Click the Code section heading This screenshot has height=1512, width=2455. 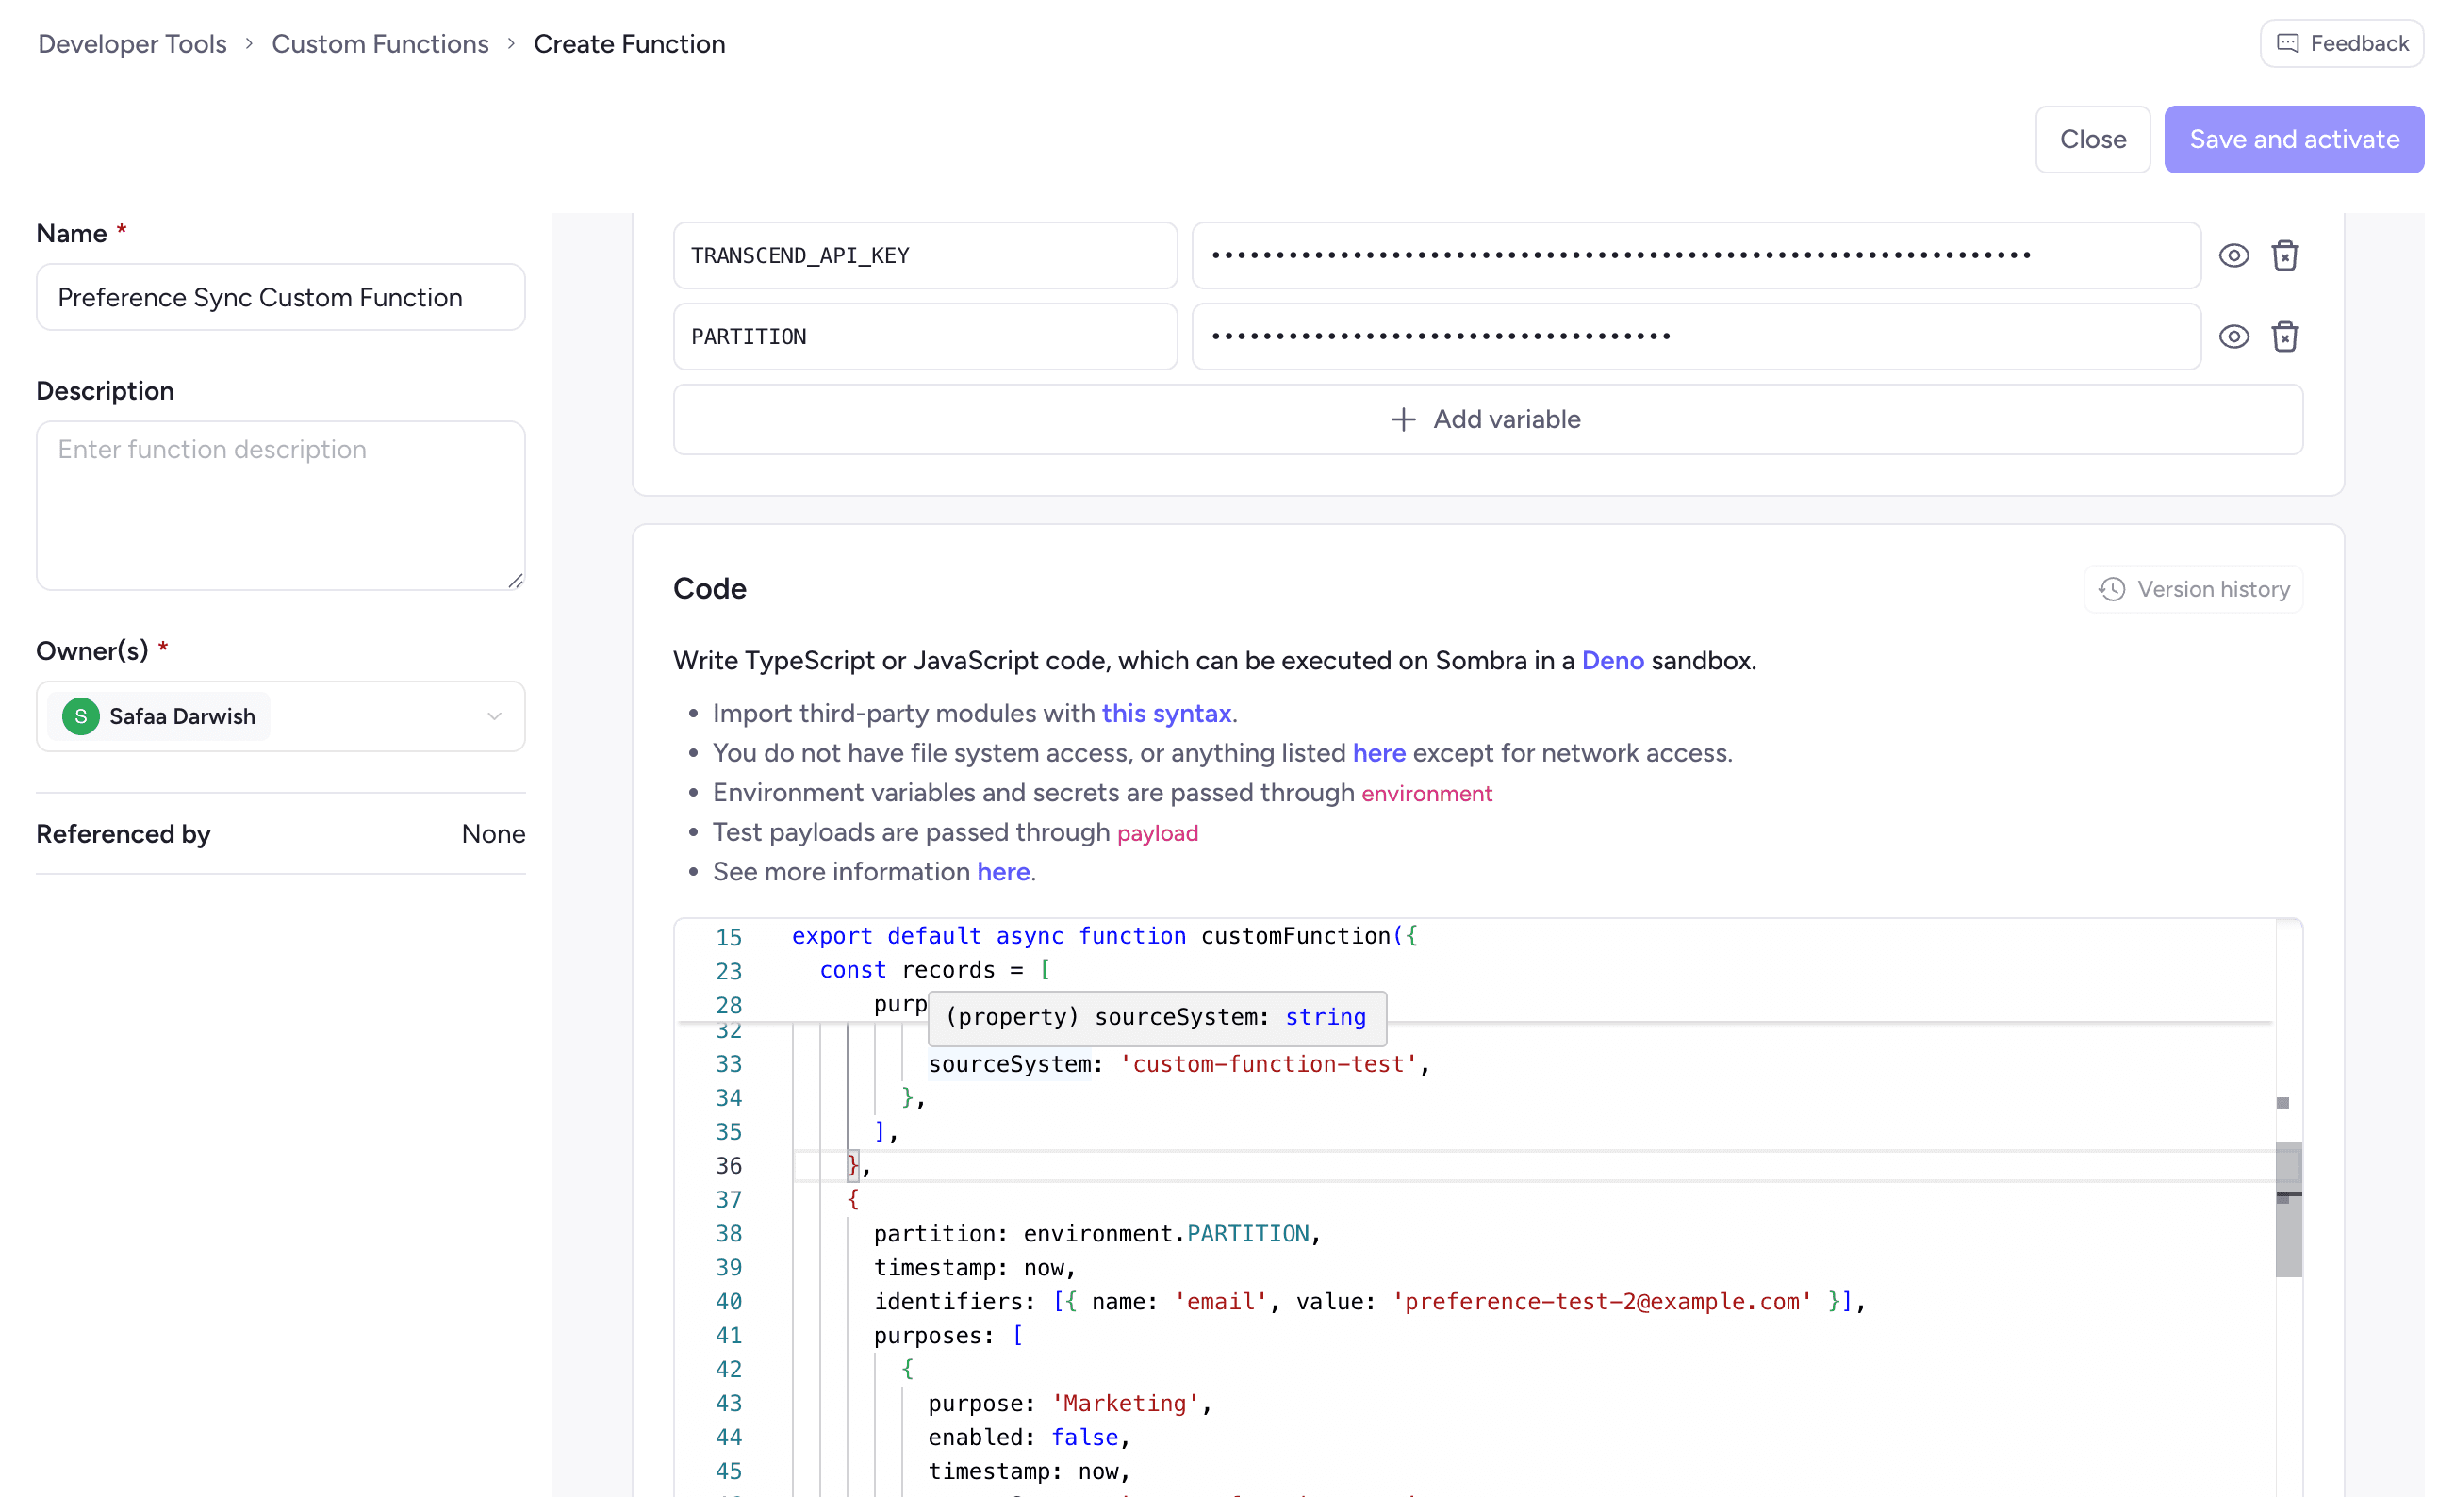tap(709, 589)
